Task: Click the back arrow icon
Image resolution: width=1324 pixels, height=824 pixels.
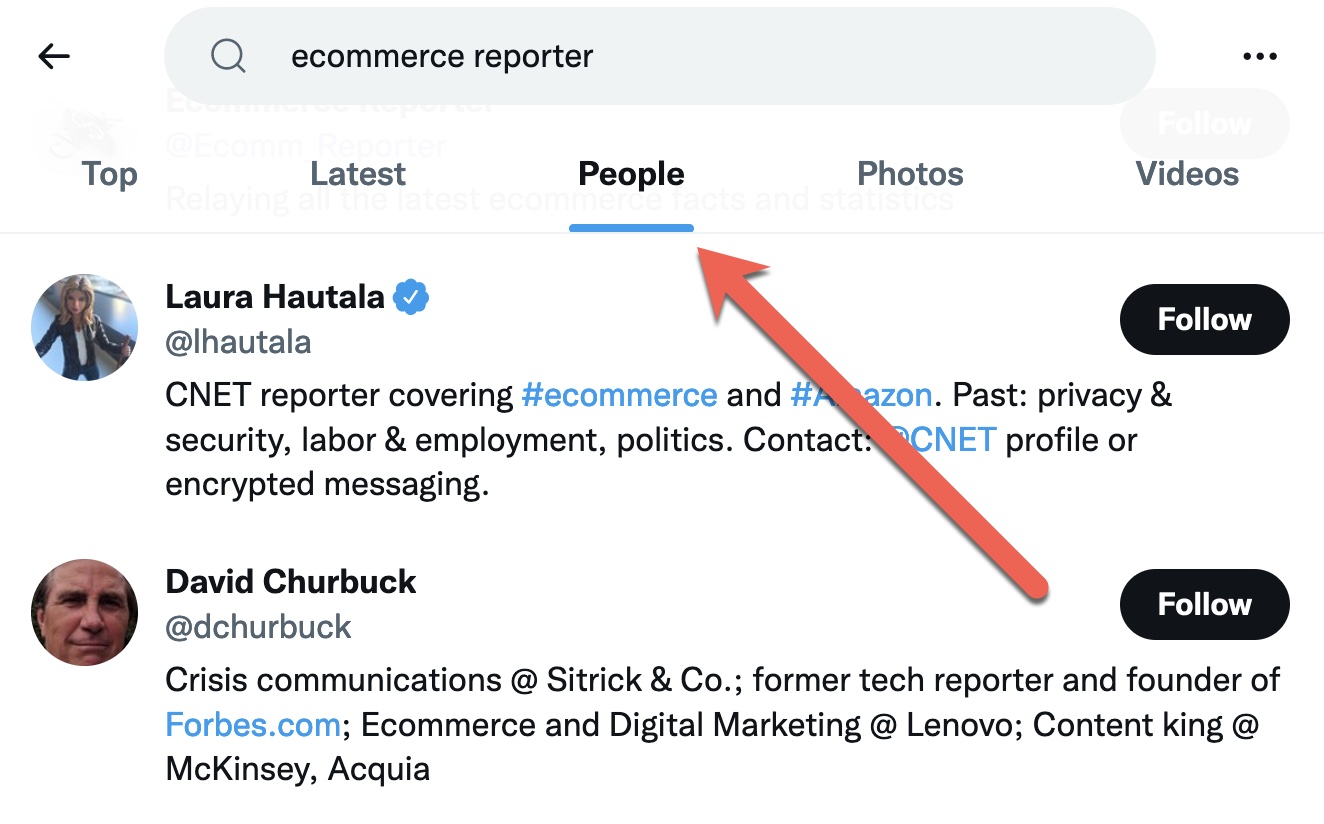Action: (54, 57)
